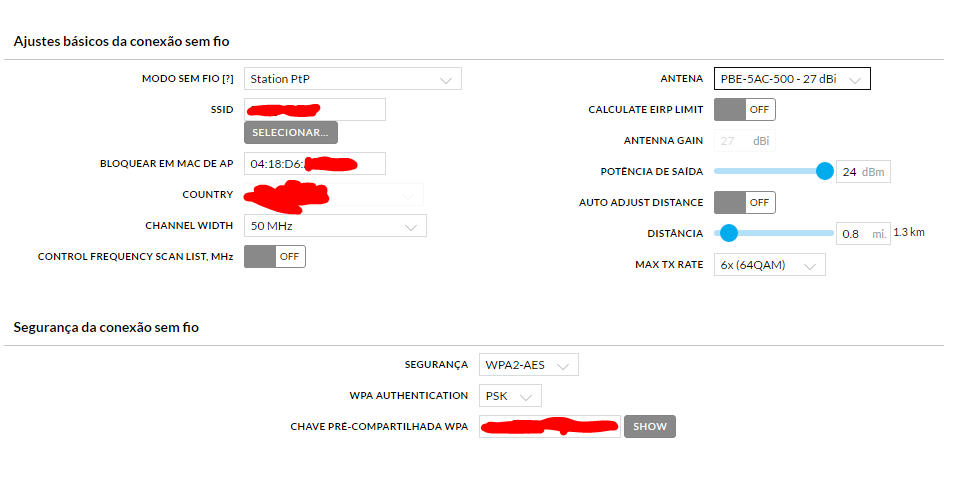Turn on Auto Adjust Distance toggle
This screenshot has height=478, width=955.
click(x=744, y=203)
